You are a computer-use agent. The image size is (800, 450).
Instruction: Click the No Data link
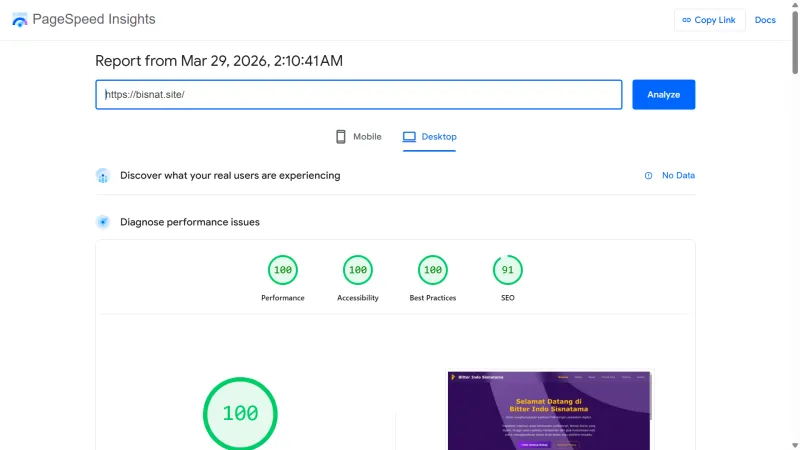coord(678,176)
